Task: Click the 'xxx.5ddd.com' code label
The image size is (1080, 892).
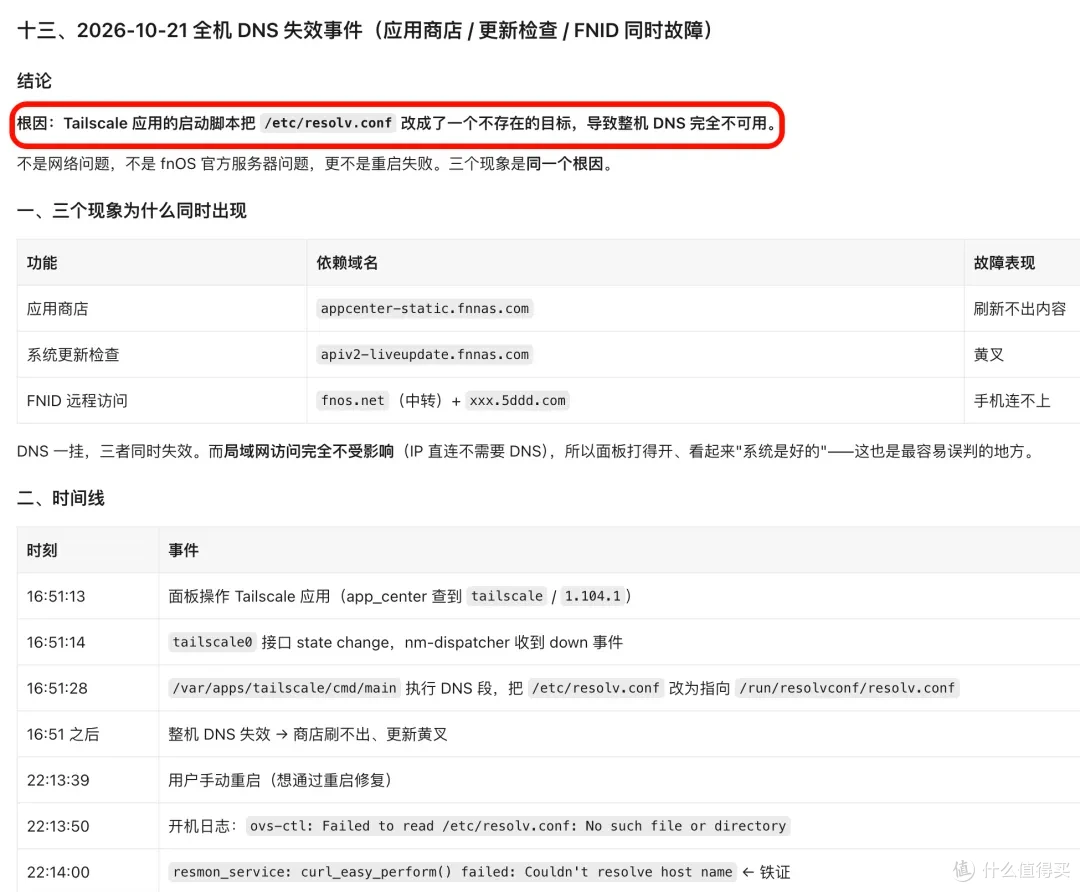Action: (517, 401)
